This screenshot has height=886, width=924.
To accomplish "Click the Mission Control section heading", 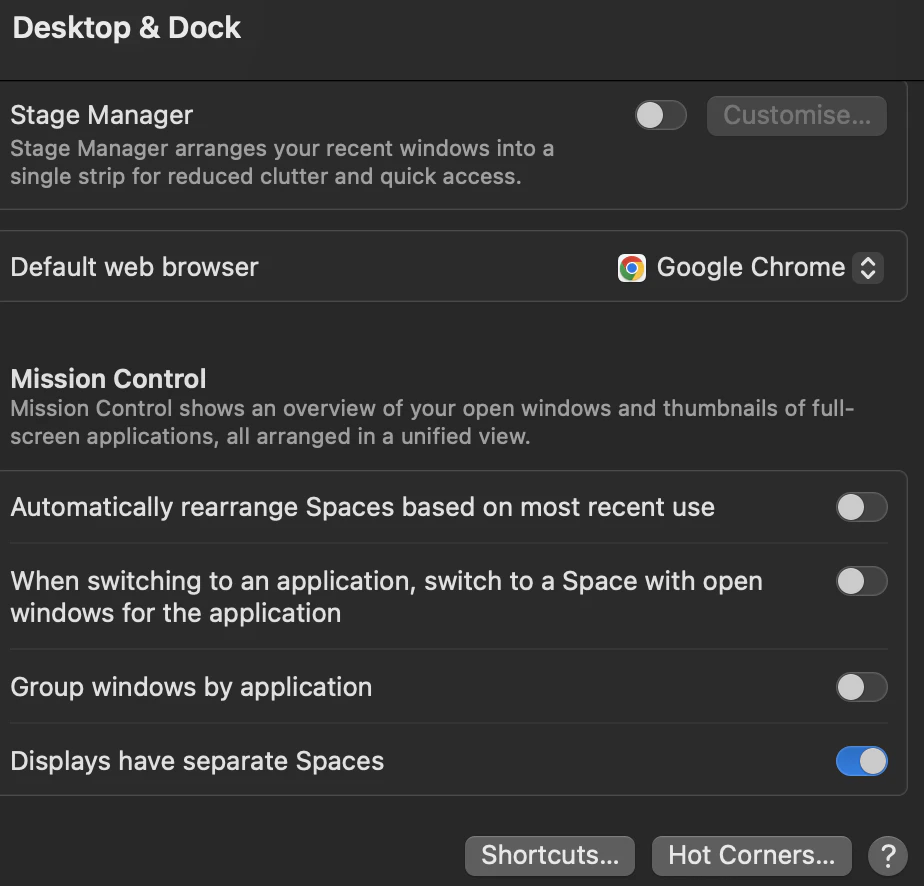I will coord(108,379).
